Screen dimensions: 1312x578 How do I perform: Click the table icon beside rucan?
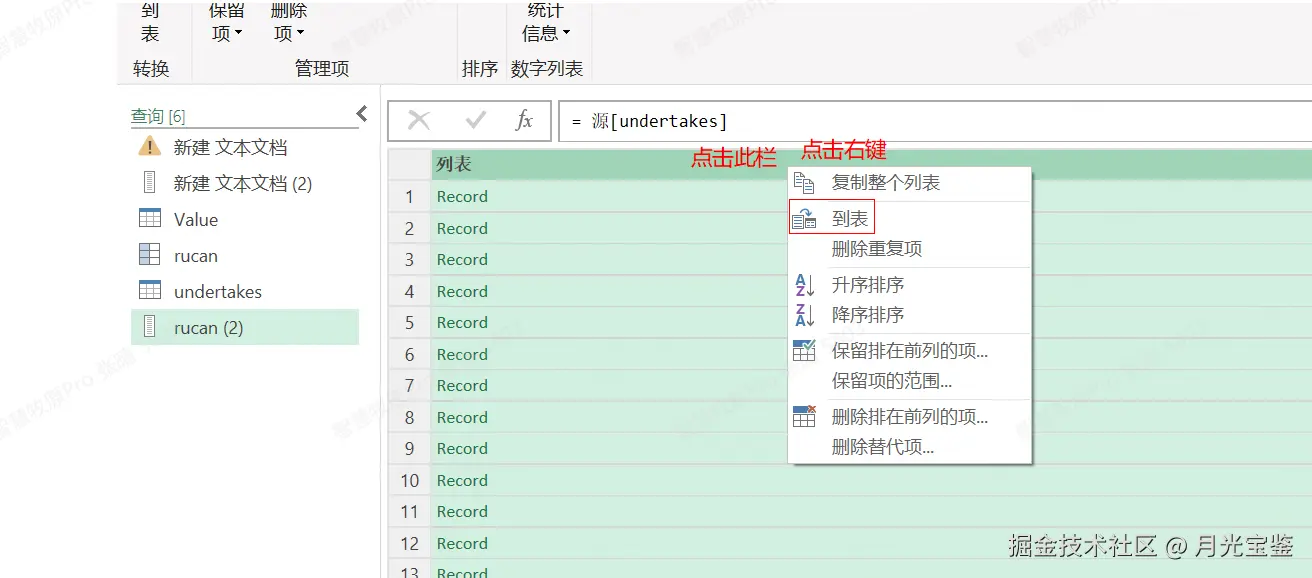click(x=149, y=255)
